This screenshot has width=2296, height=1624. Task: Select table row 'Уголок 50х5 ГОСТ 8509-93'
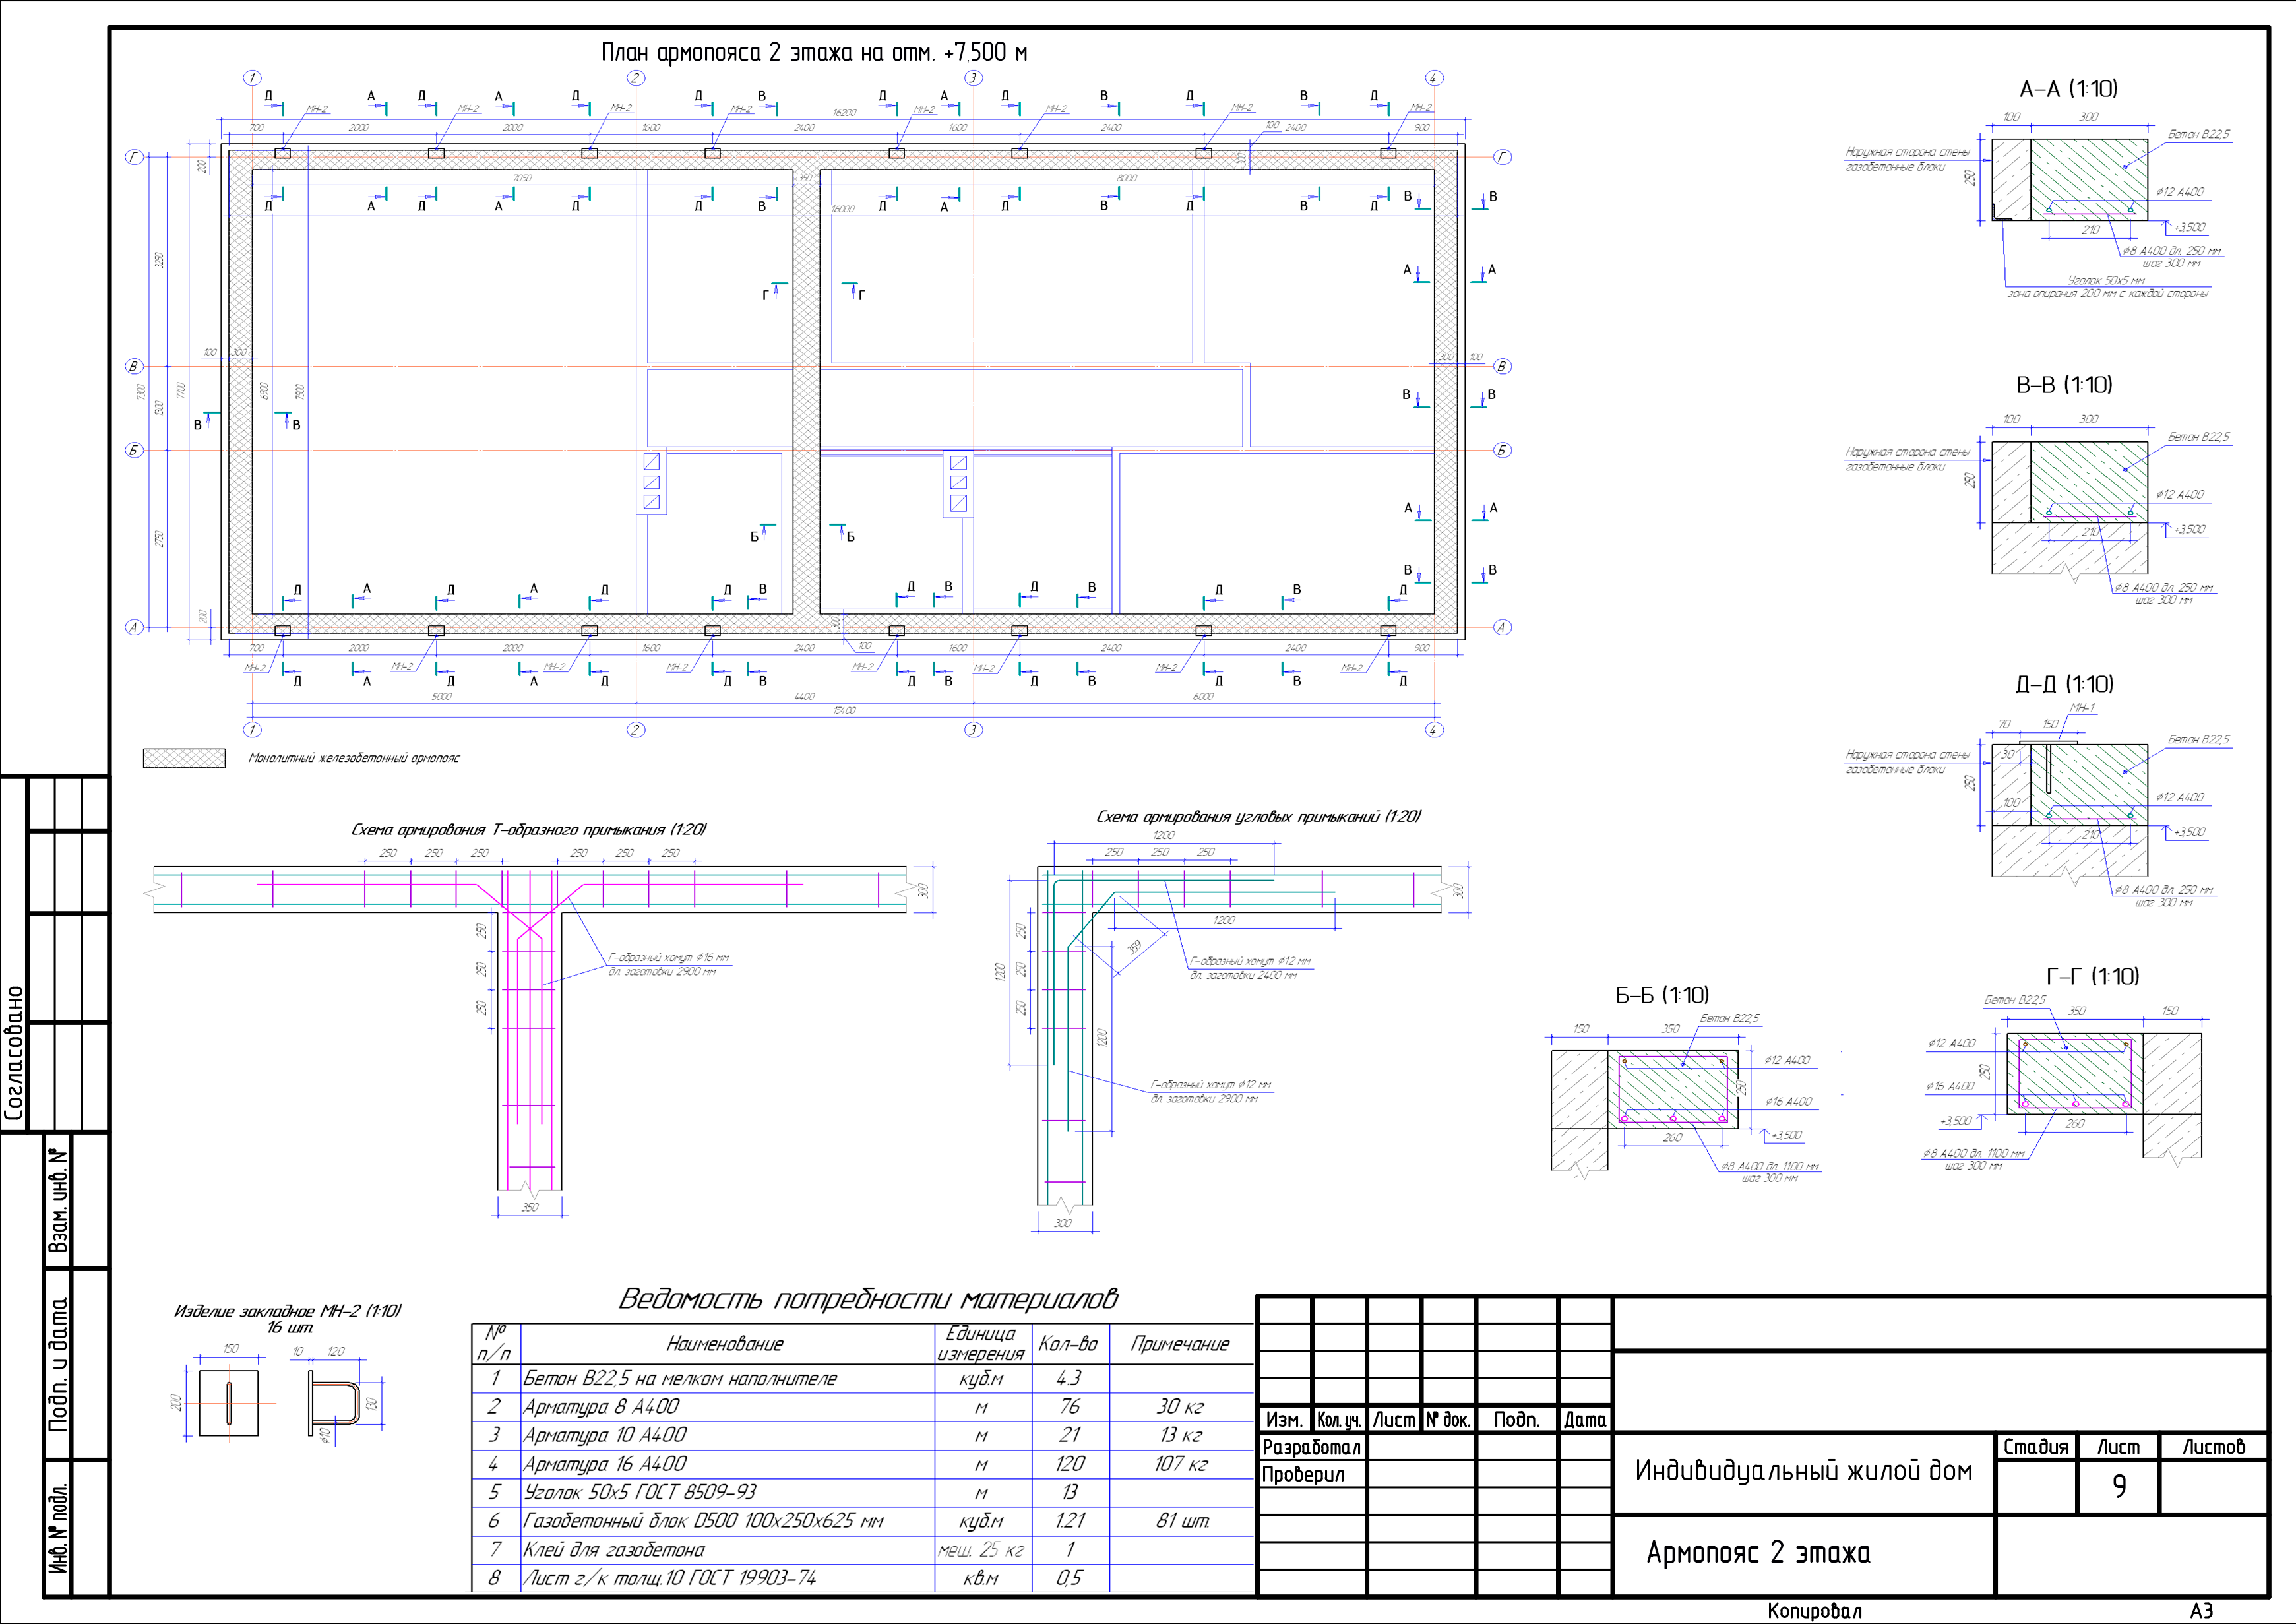[x=862, y=1492]
